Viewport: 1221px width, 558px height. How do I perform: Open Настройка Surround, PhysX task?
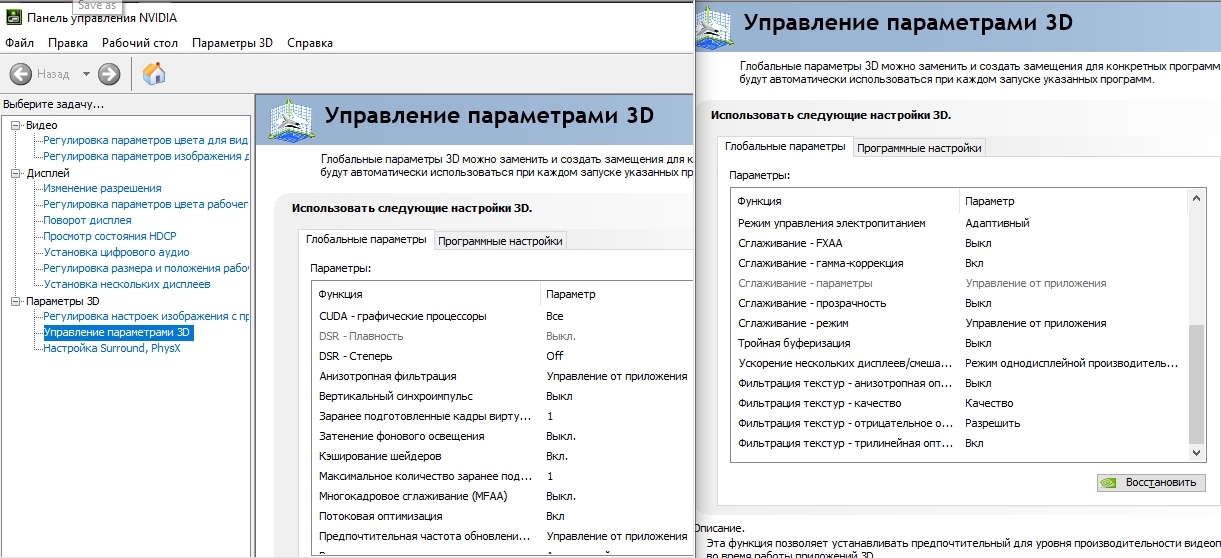(112, 348)
